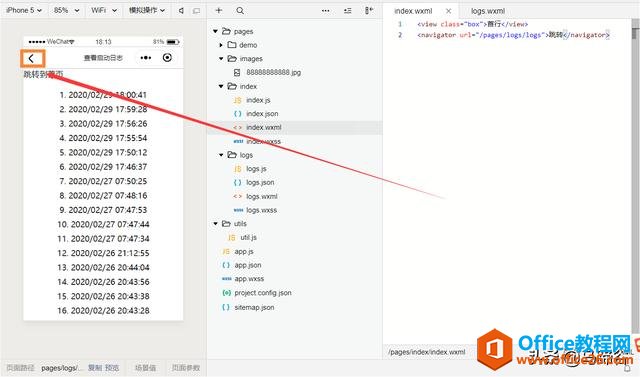This screenshot has height=377, width=640.
Task: Open the three-dot menu in the WeChat capsule
Action: [x=145, y=58]
